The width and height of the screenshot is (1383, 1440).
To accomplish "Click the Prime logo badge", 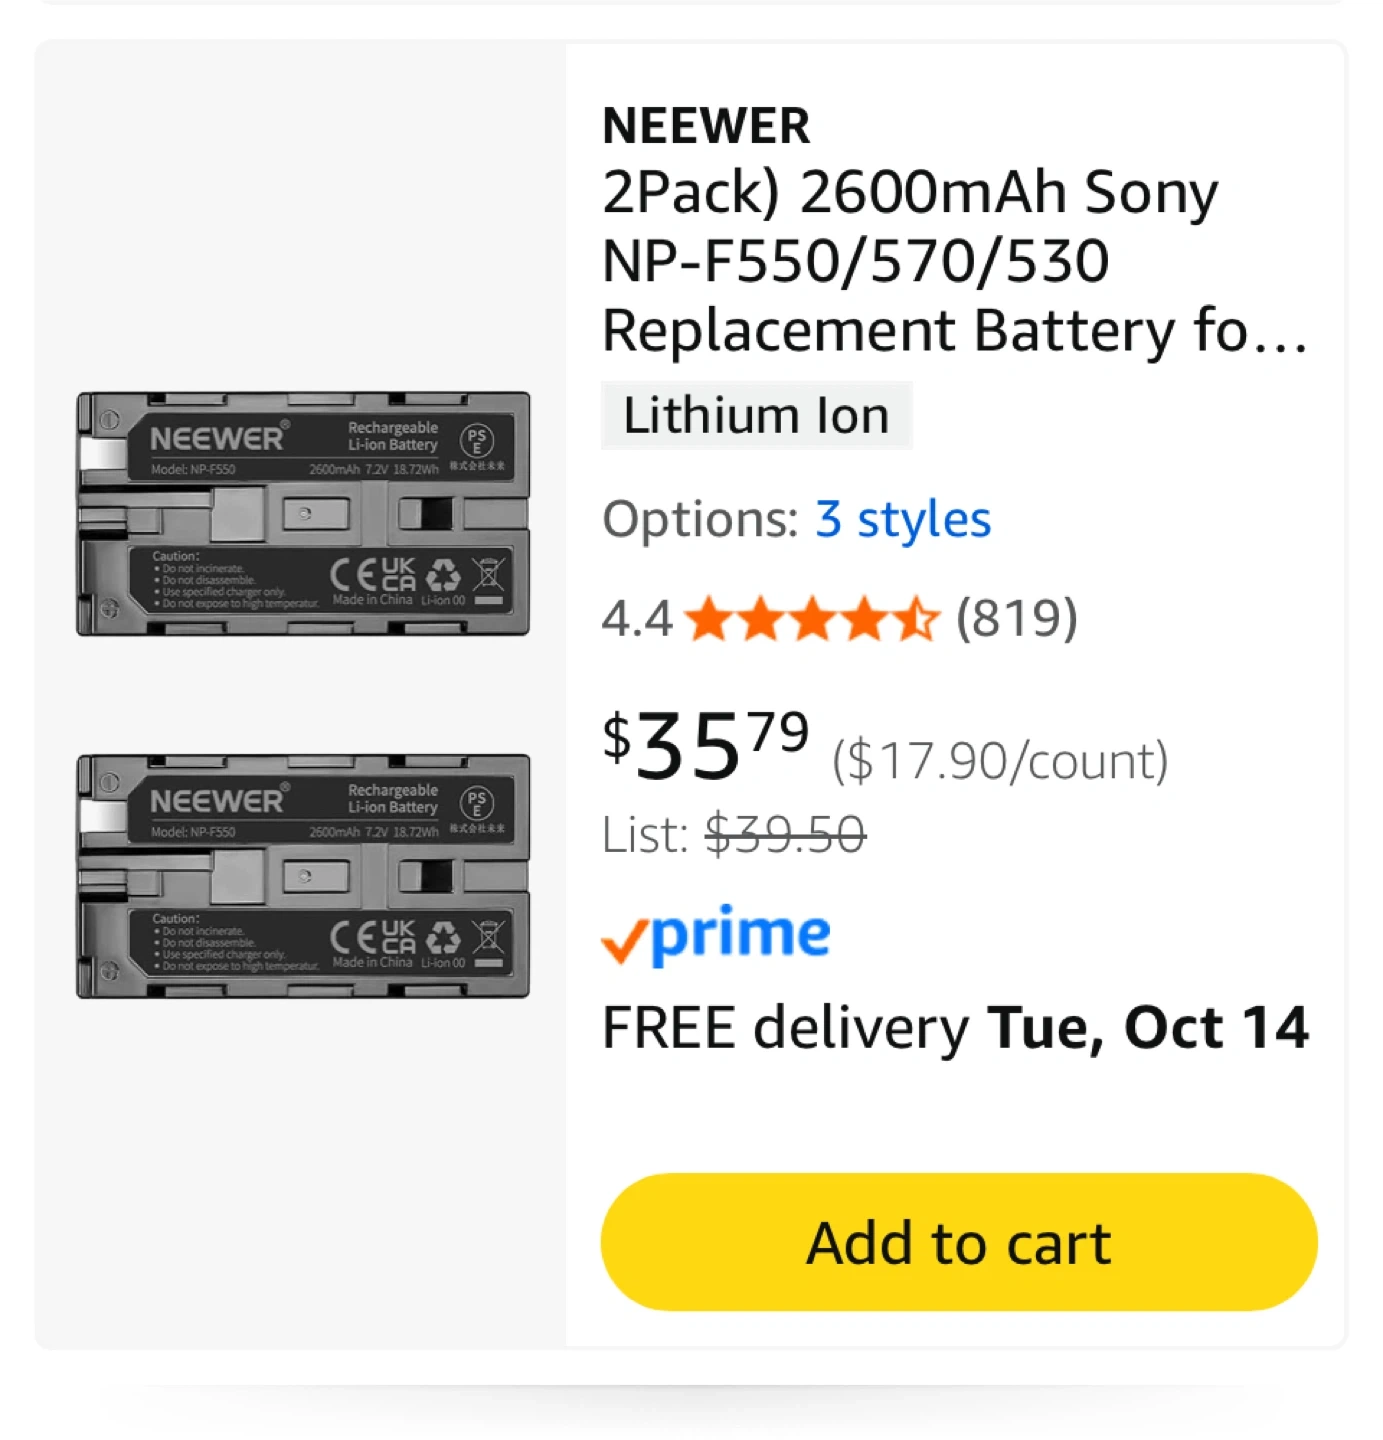I will (x=740, y=934).
